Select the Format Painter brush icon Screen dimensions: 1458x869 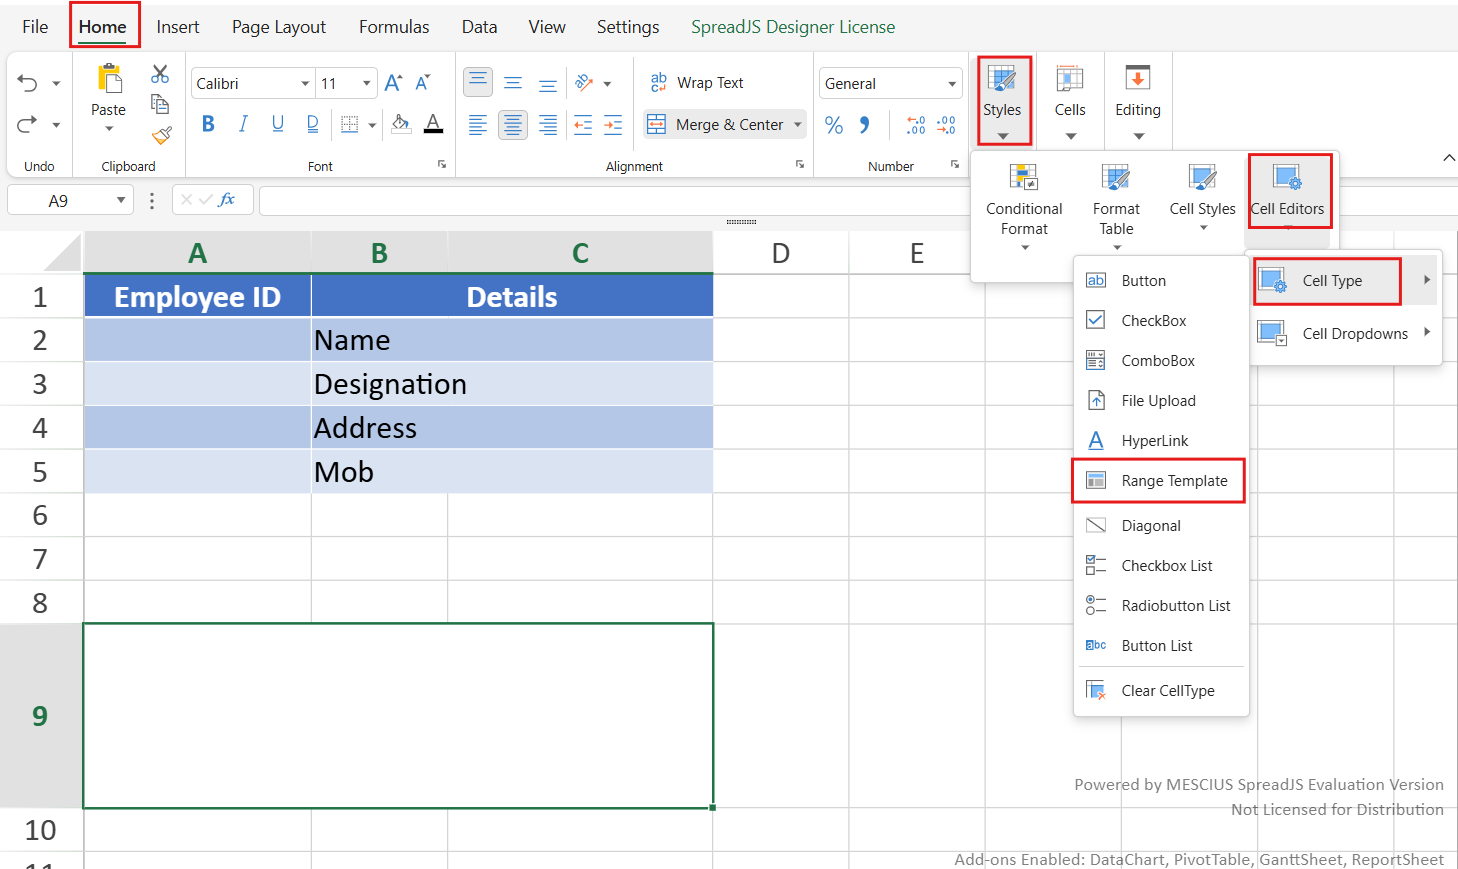(162, 135)
